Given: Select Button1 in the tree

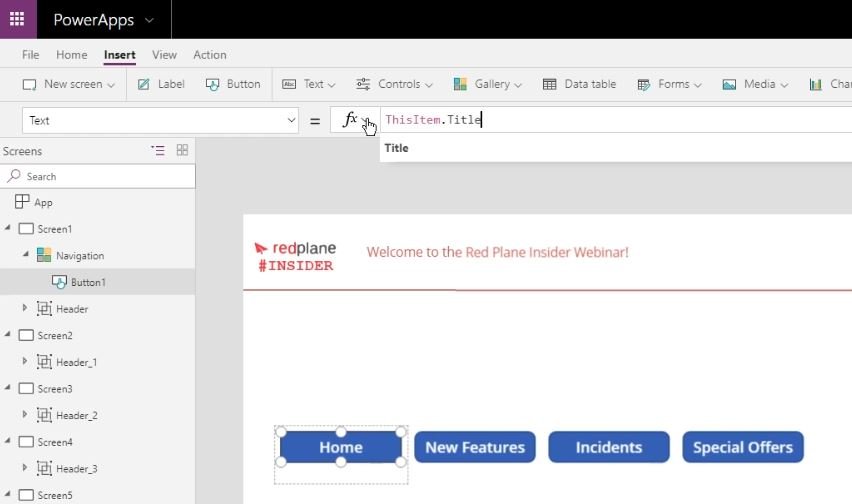Looking at the screenshot, I should [x=88, y=282].
